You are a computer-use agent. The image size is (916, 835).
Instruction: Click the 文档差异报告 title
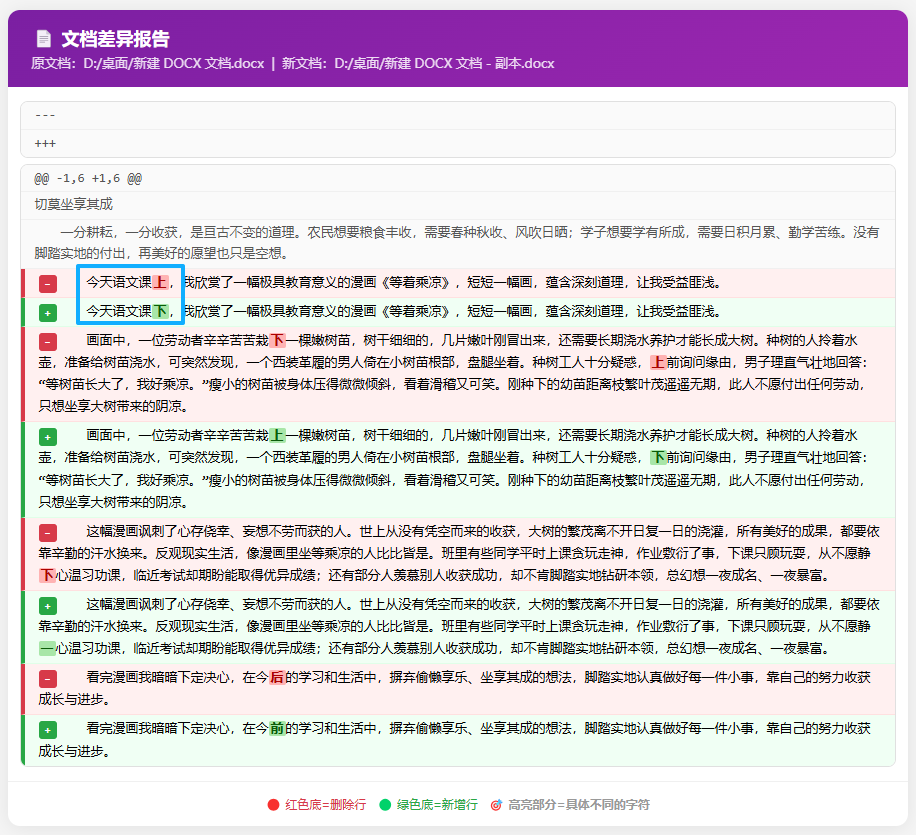pos(116,39)
